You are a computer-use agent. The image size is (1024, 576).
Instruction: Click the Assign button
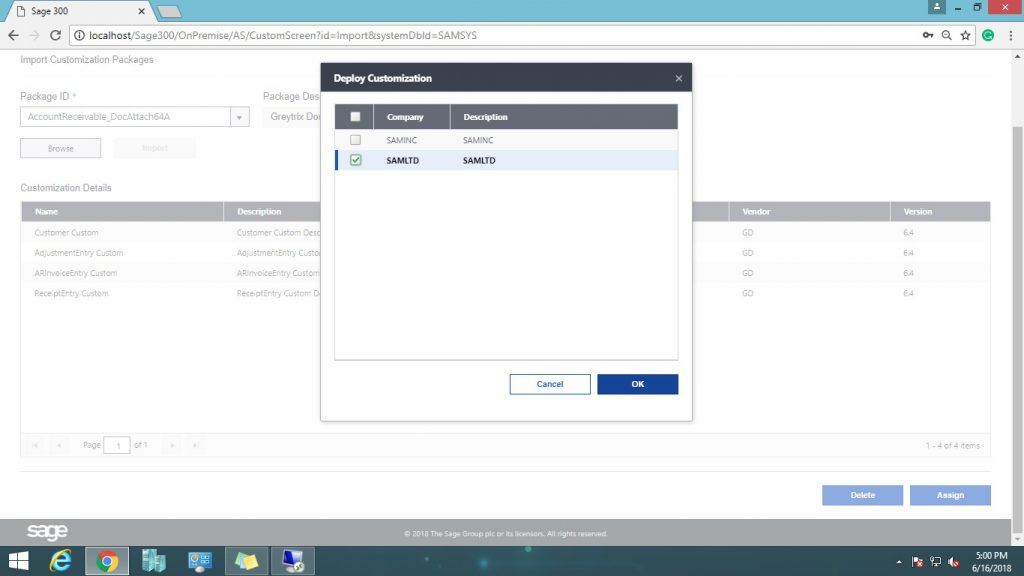(x=950, y=495)
